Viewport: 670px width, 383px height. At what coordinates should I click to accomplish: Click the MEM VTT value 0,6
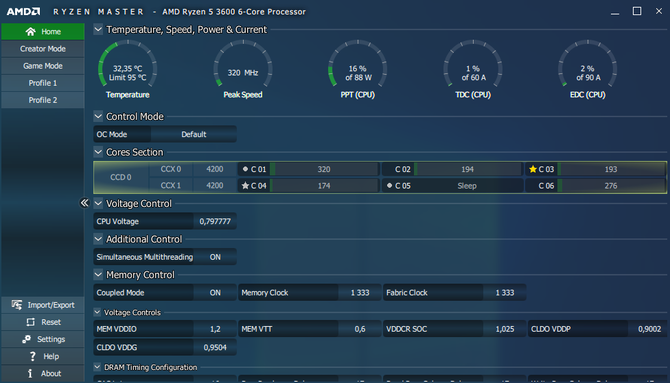tap(360, 329)
